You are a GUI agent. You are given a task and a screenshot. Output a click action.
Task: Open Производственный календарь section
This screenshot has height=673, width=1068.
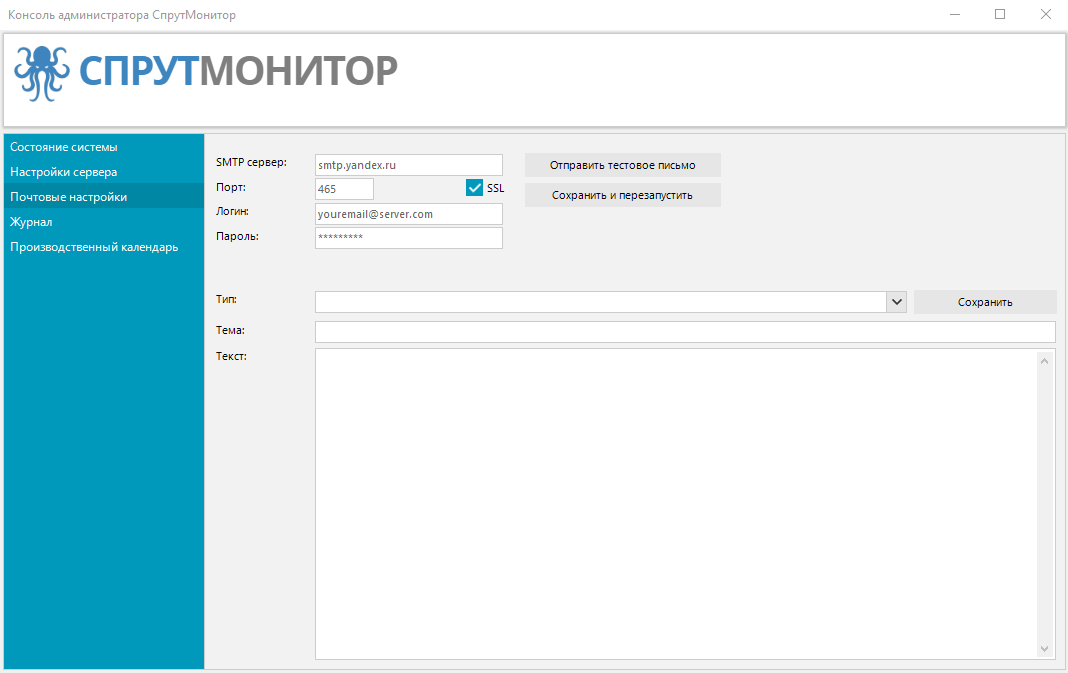tap(94, 247)
